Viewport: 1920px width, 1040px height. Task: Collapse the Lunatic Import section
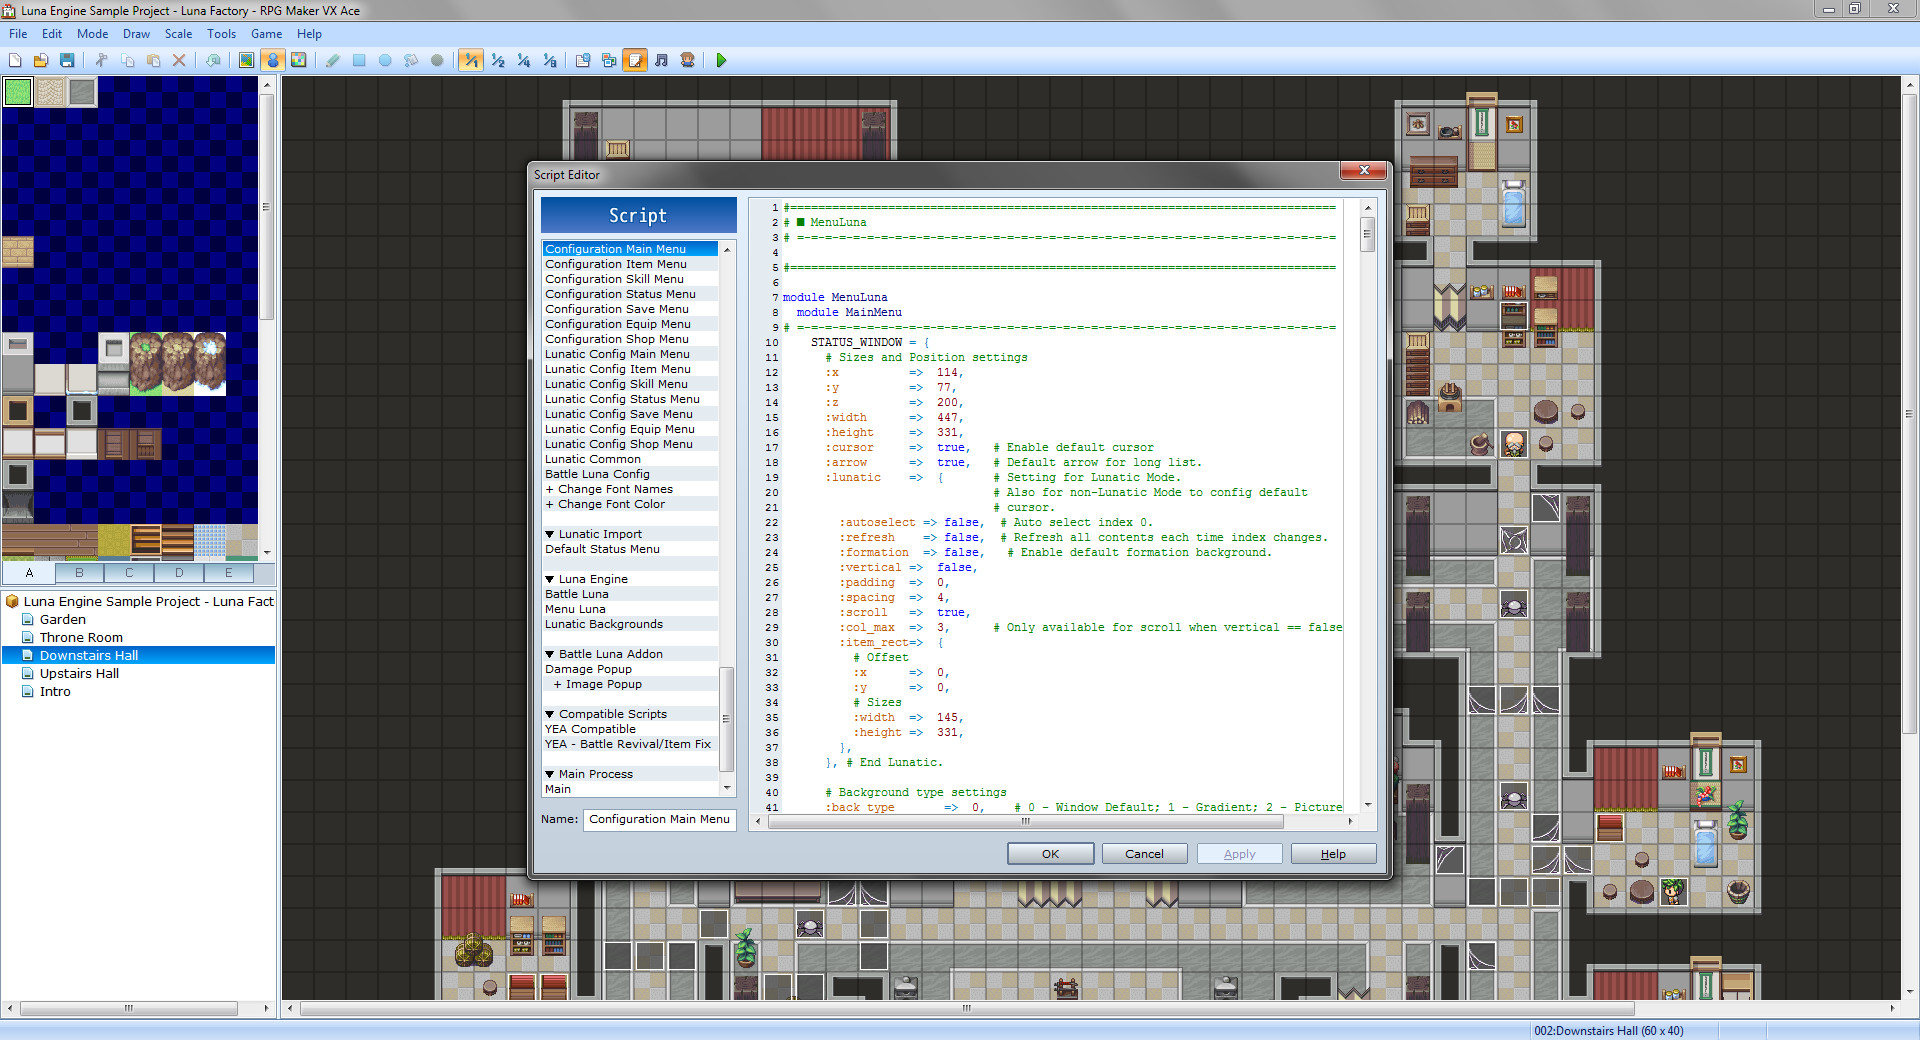pyautogui.click(x=549, y=533)
